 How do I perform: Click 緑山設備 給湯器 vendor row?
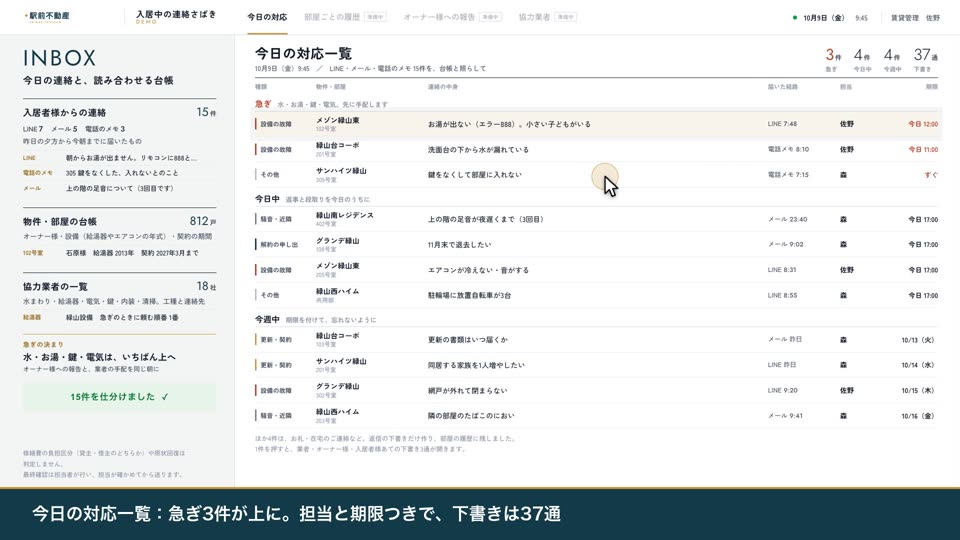tap(119, 318)
